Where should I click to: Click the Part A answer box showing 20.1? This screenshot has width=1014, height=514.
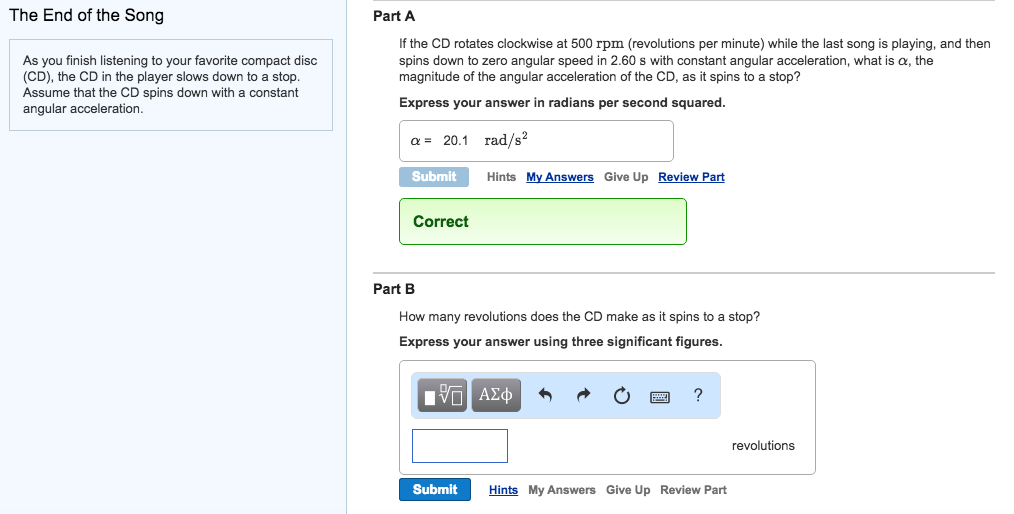[x=536, y=141]
